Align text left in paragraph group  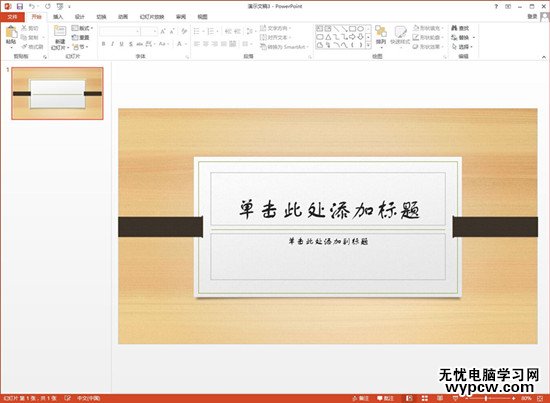(197, 44)
